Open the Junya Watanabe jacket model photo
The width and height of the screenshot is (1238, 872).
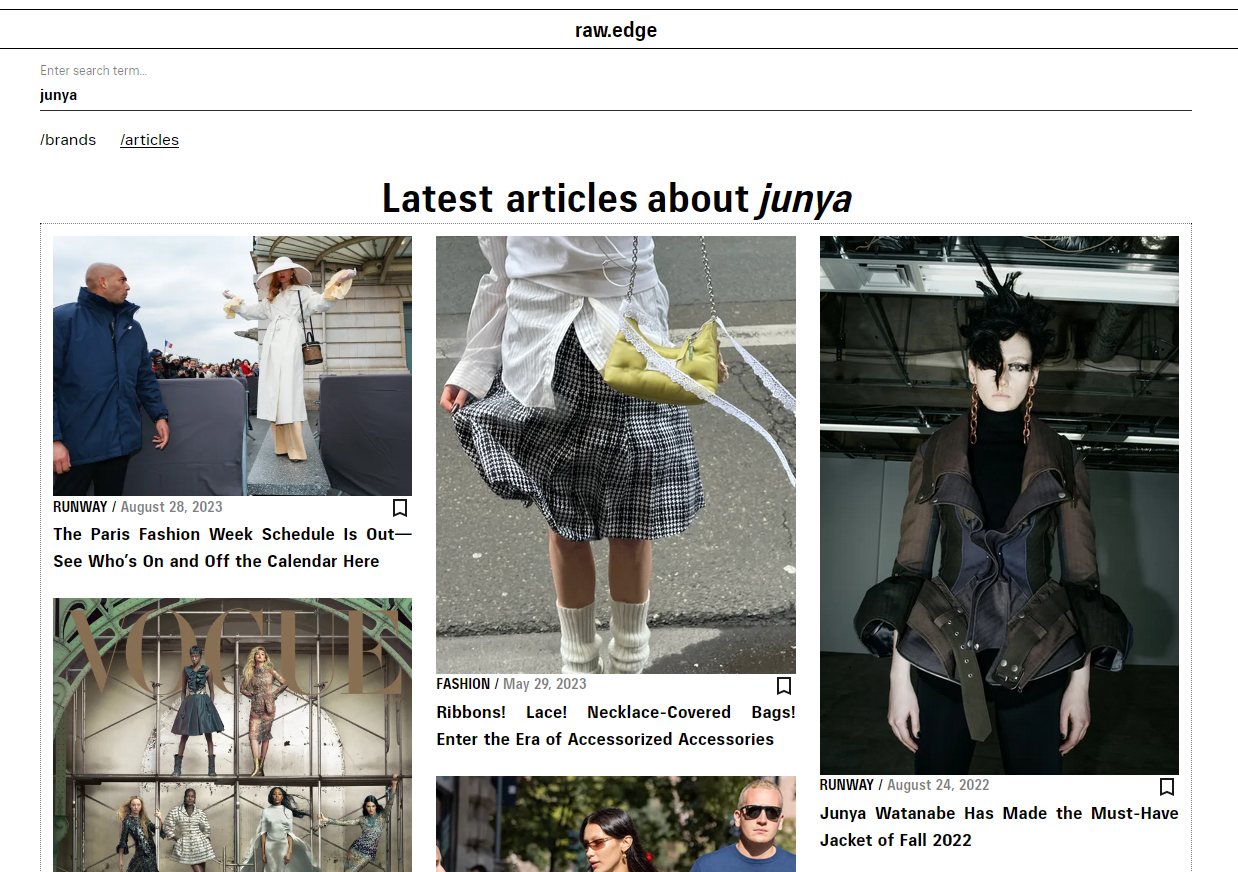(x=999, y=505)
